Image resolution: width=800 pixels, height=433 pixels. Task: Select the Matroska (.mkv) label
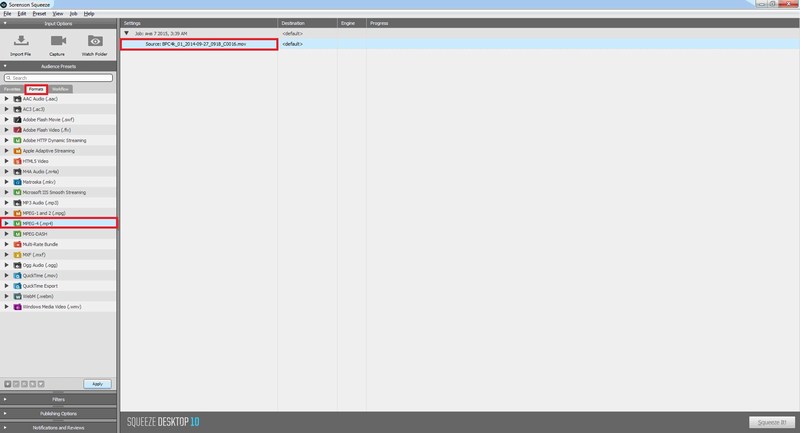[x=39, y=182]
